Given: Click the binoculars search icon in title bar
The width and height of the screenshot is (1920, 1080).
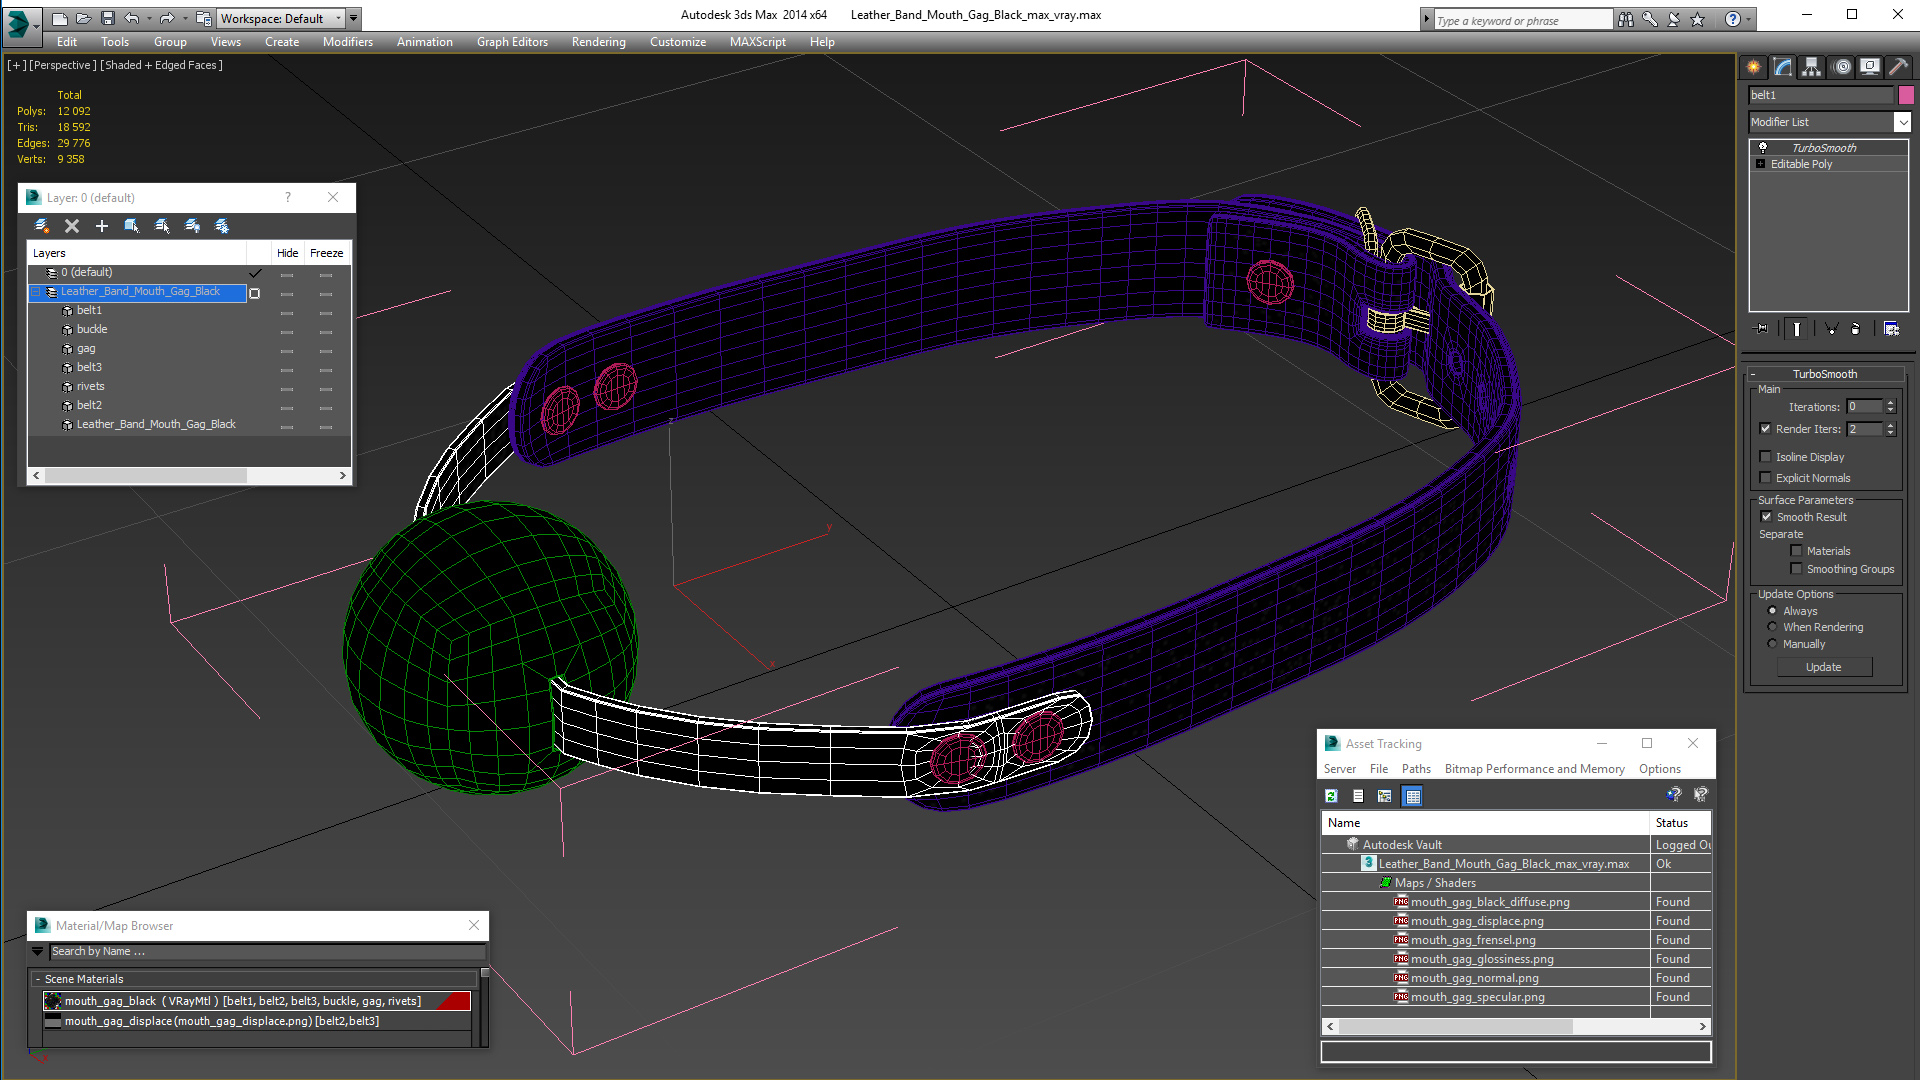Looking at the screenshot, I should [1626, 19].
